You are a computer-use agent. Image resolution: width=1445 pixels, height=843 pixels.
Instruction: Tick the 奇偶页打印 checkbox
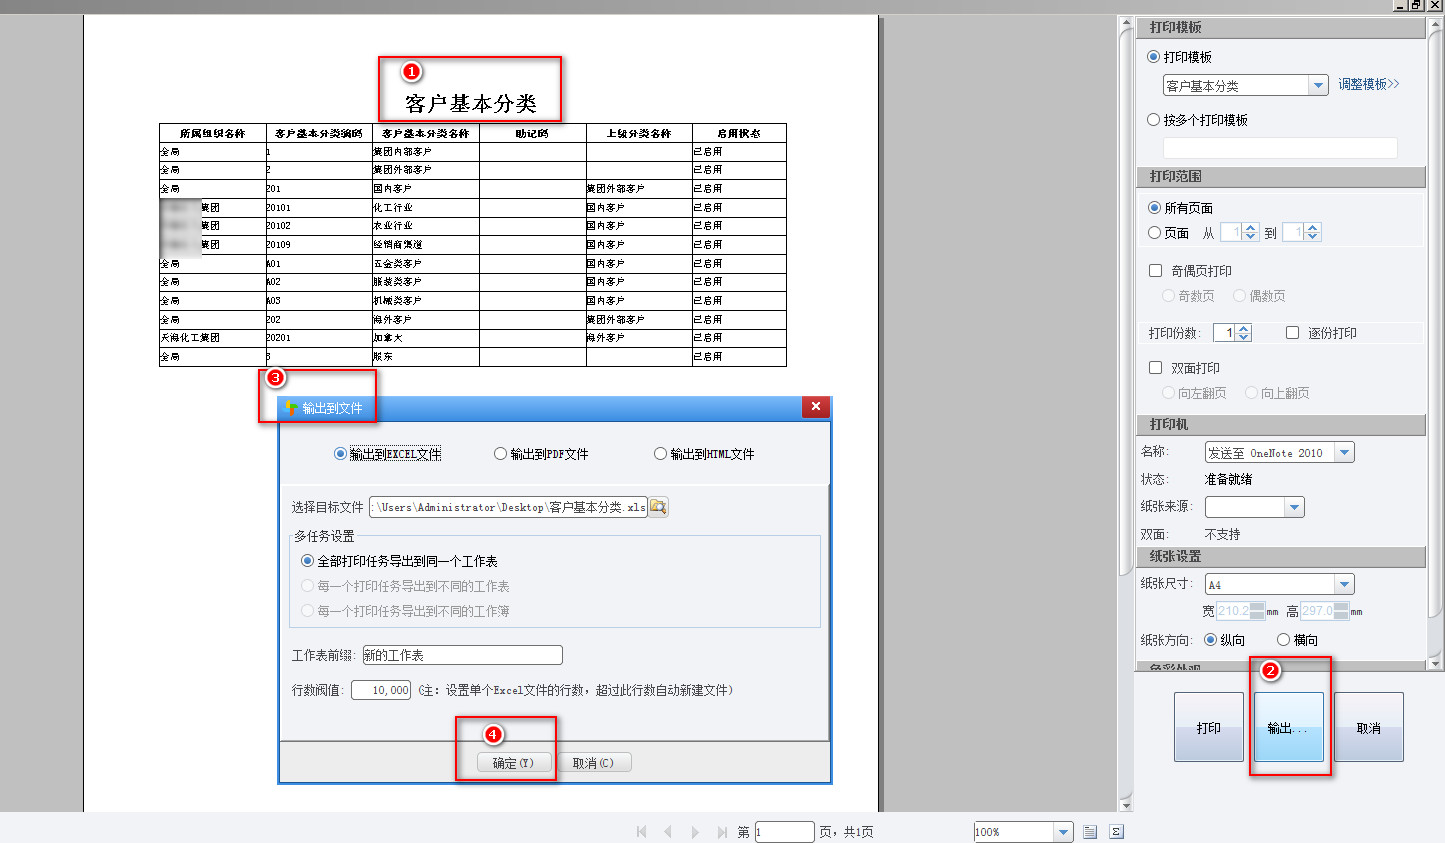[1156, 271]
